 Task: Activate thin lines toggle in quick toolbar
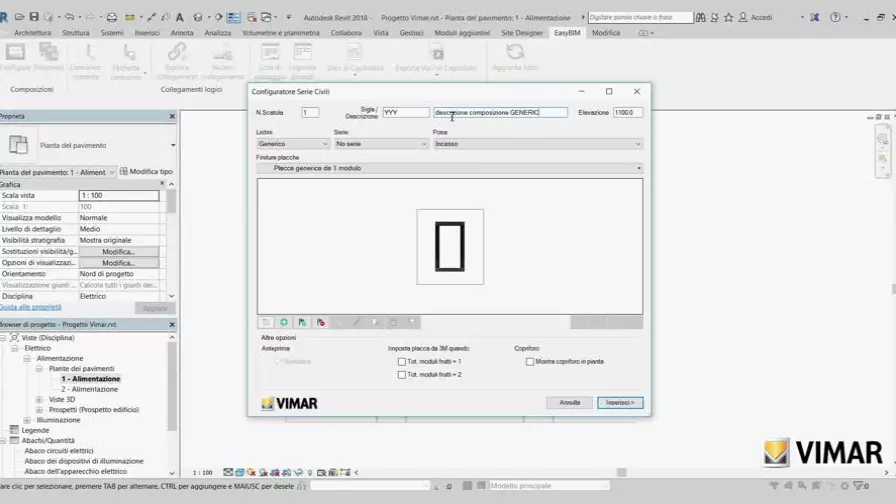pos(234,17)
